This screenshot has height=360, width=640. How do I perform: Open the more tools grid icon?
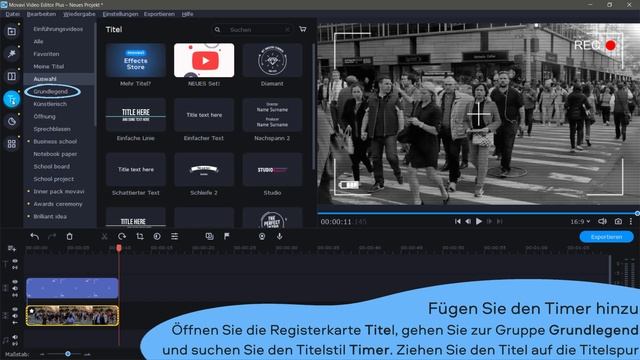tap(11, 144)
